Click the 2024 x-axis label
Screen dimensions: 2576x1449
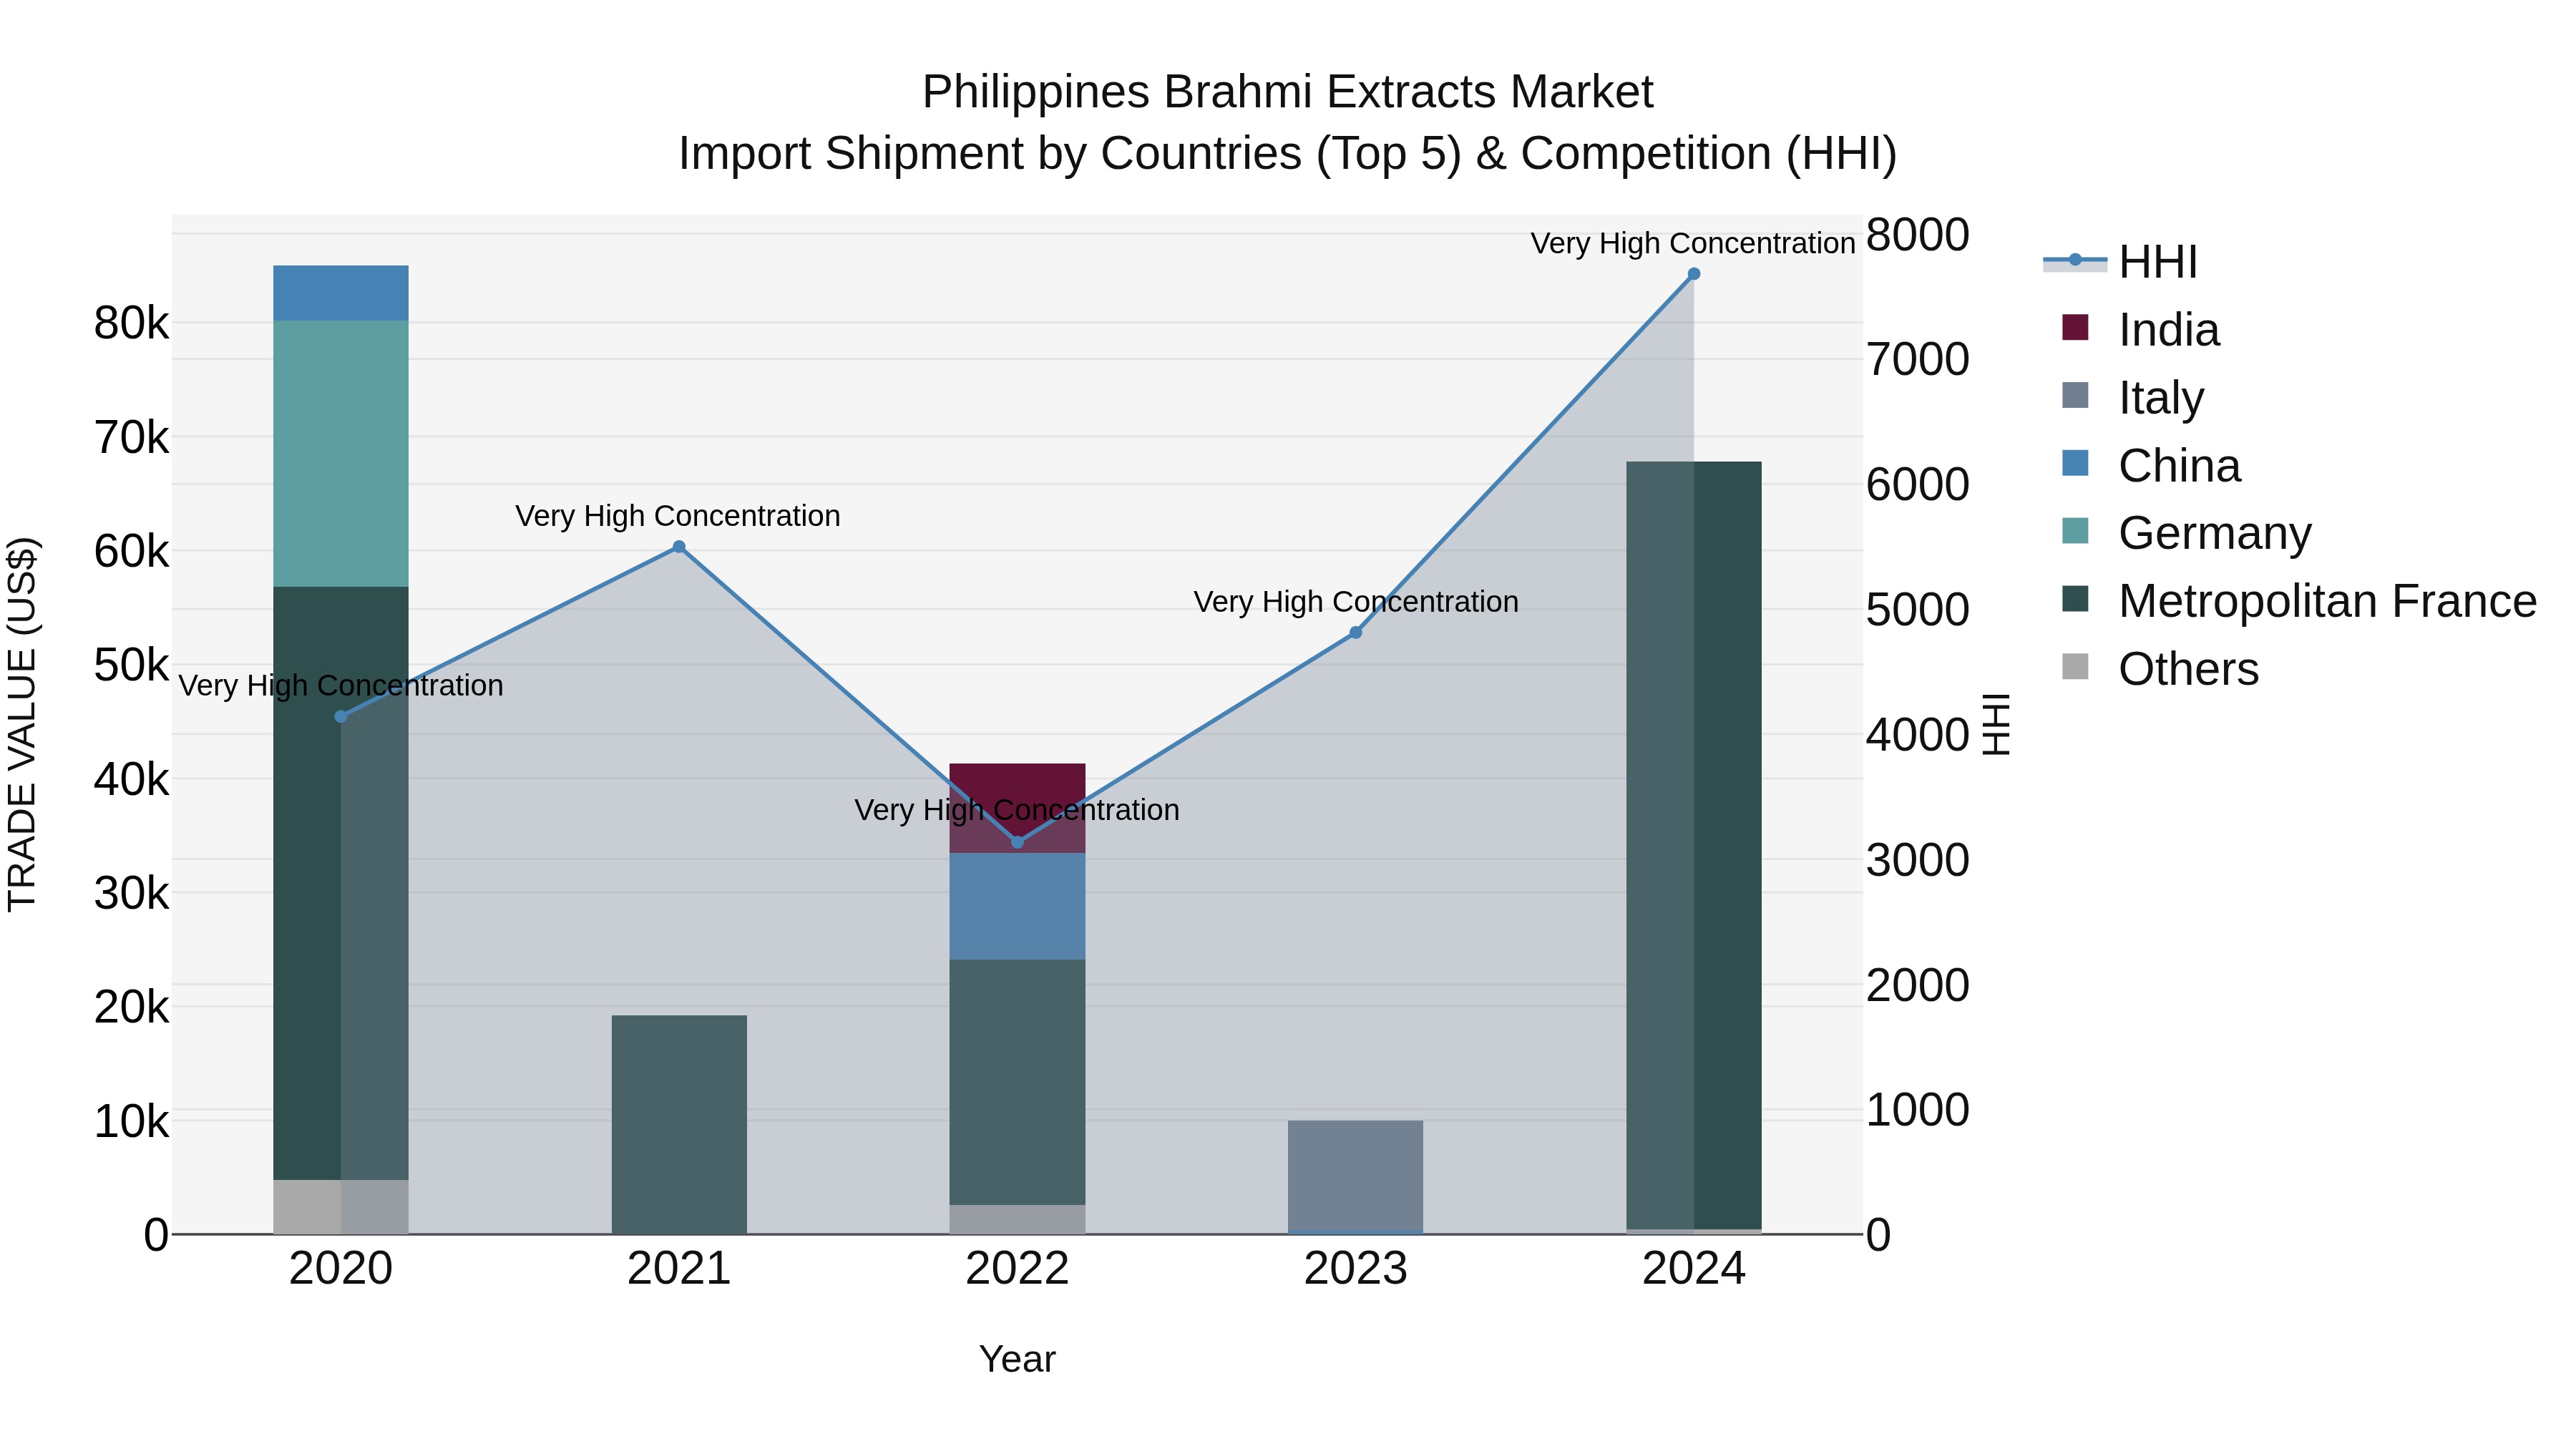coord(1694,1269)
